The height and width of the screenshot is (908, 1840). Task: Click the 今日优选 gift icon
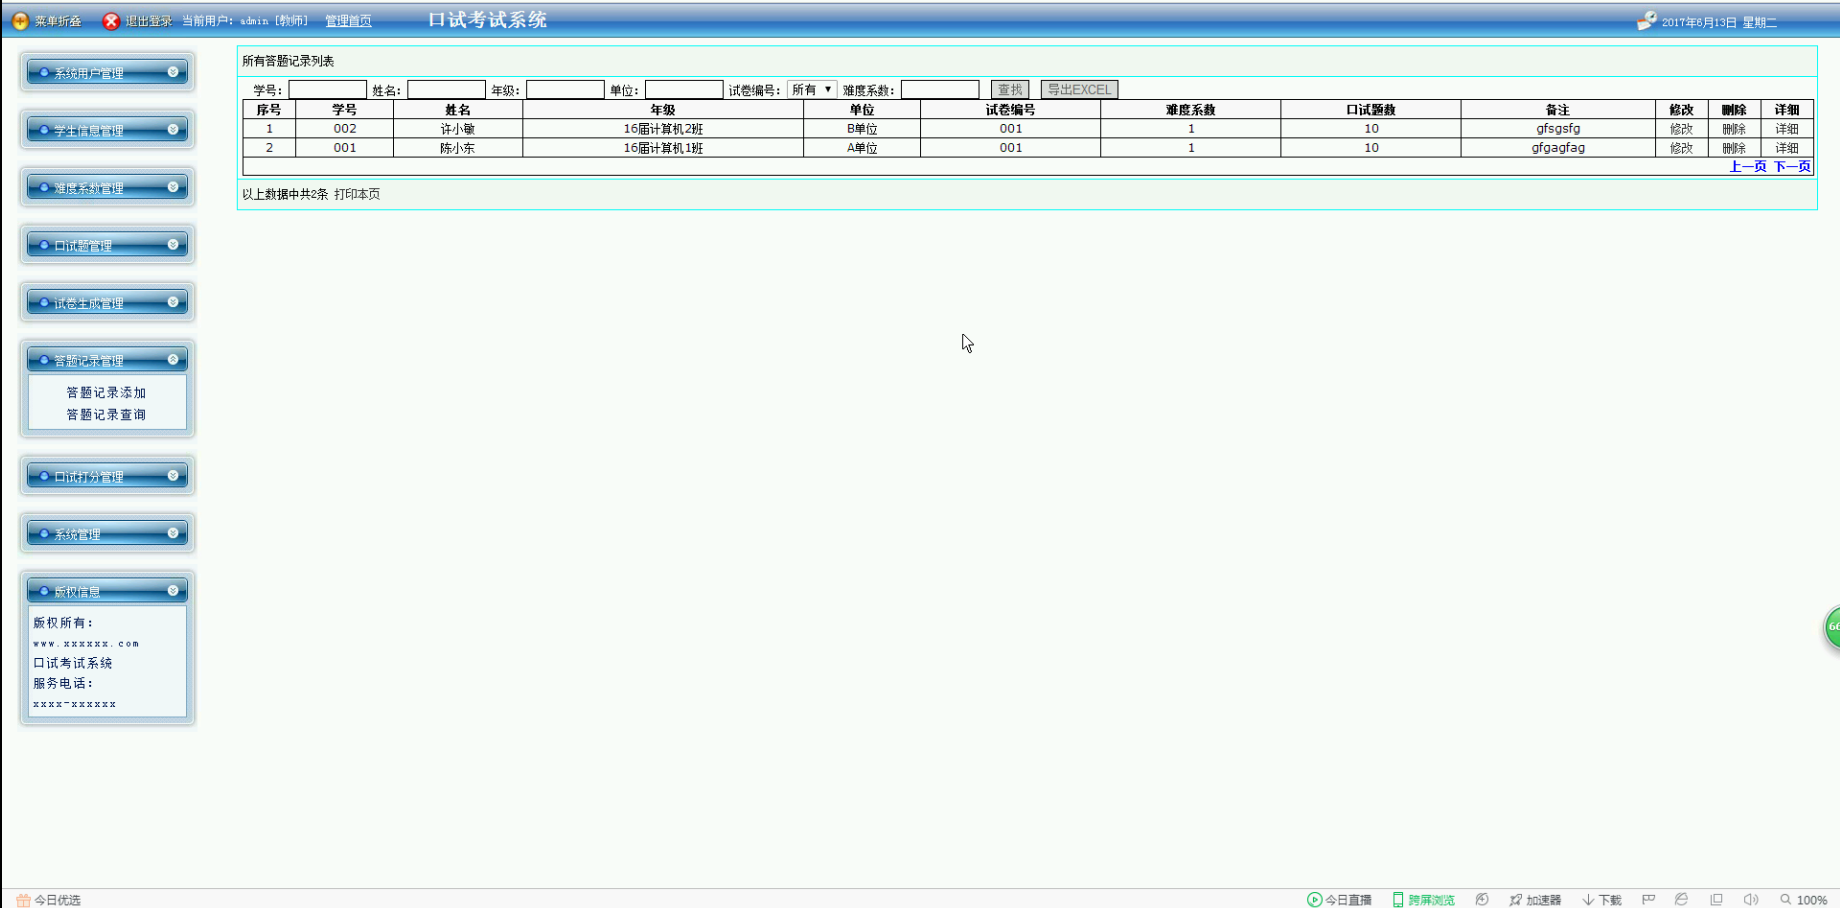23,900
